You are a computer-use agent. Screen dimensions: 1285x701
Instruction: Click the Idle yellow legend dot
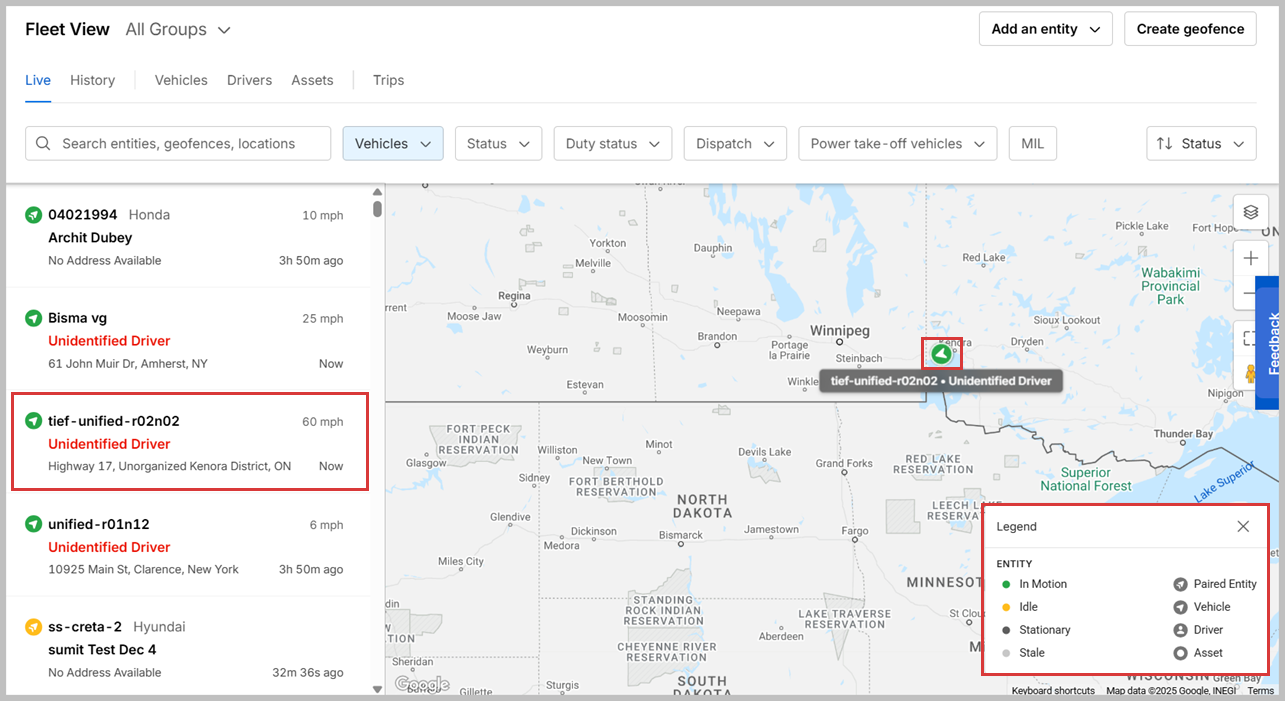coord(1006,607)
